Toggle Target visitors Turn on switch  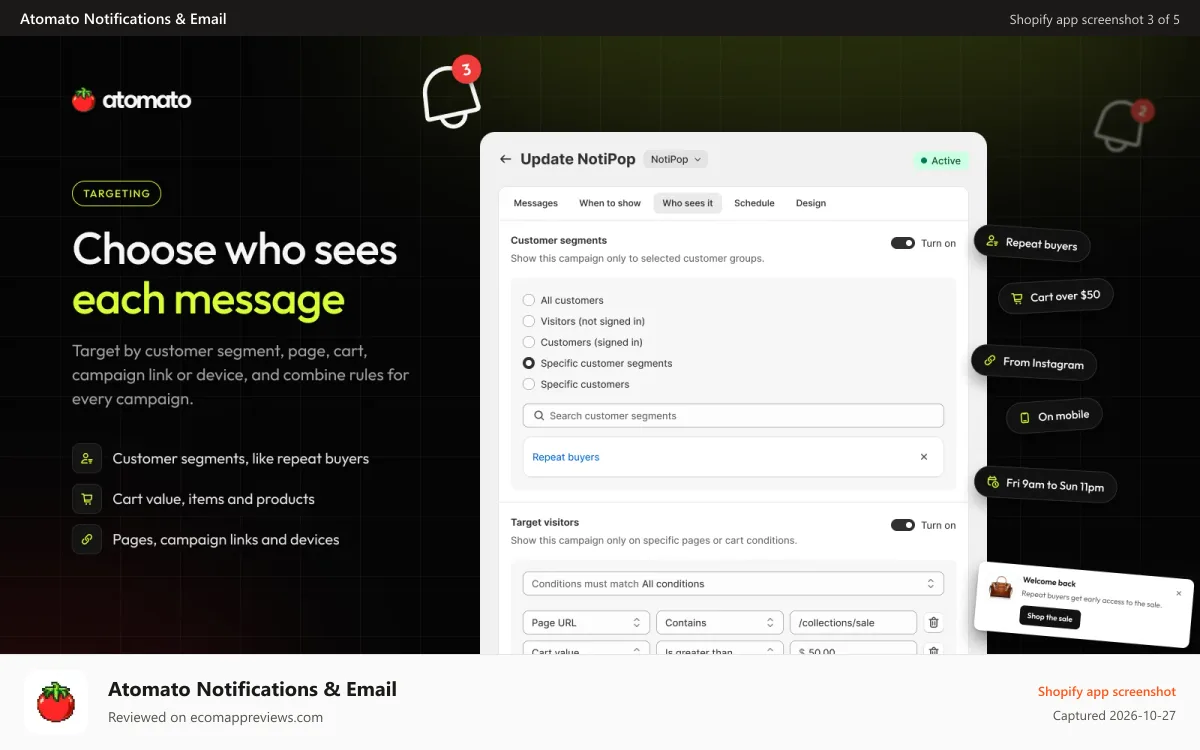903,525
